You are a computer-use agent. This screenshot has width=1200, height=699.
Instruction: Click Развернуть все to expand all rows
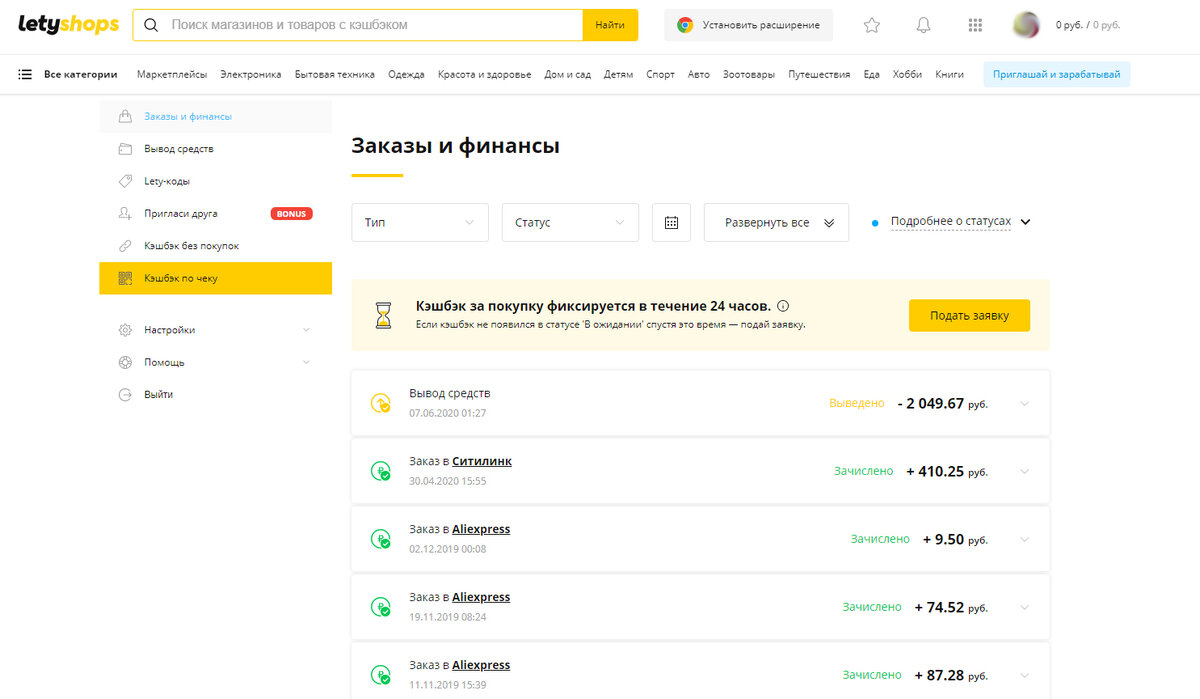(776, 222)
